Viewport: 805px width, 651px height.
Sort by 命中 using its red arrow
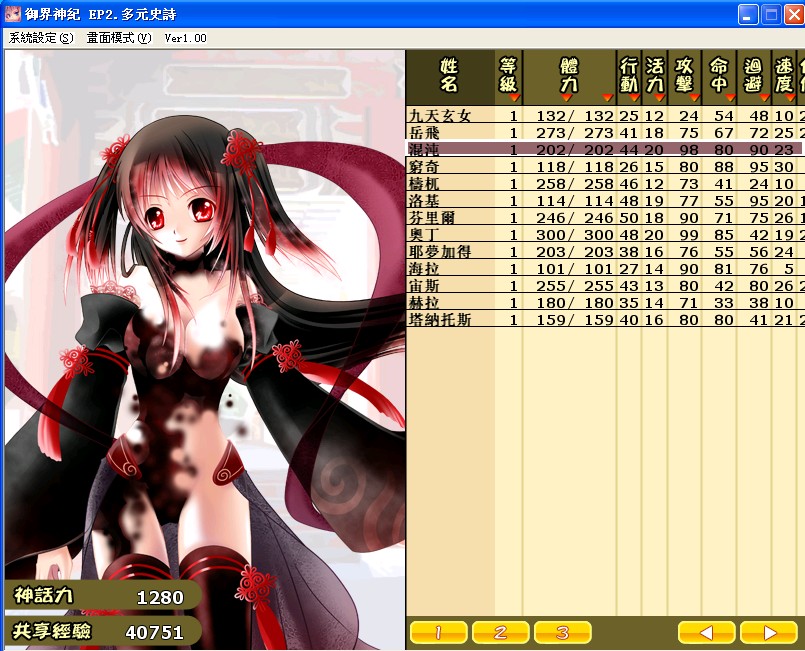coord(730,97)
